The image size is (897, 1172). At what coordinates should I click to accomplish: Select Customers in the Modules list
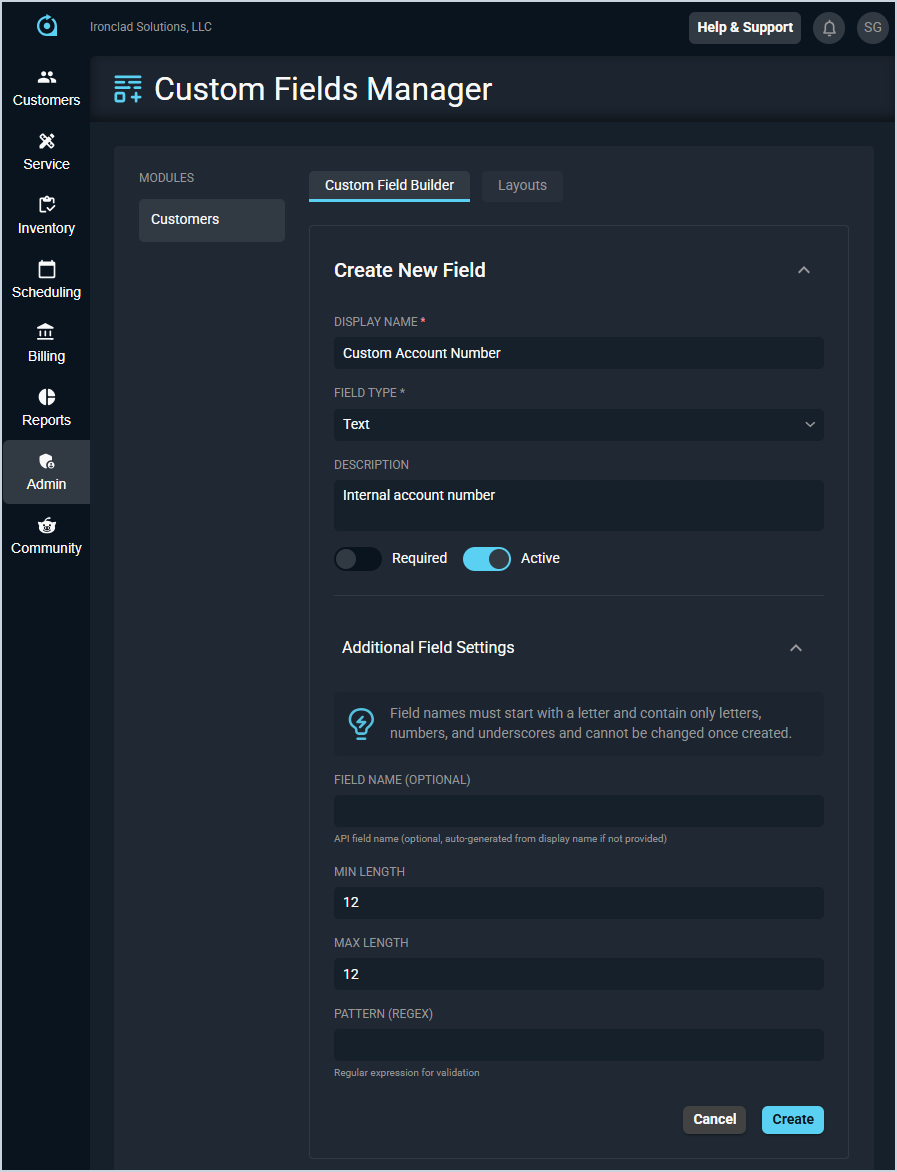point(211,220)
